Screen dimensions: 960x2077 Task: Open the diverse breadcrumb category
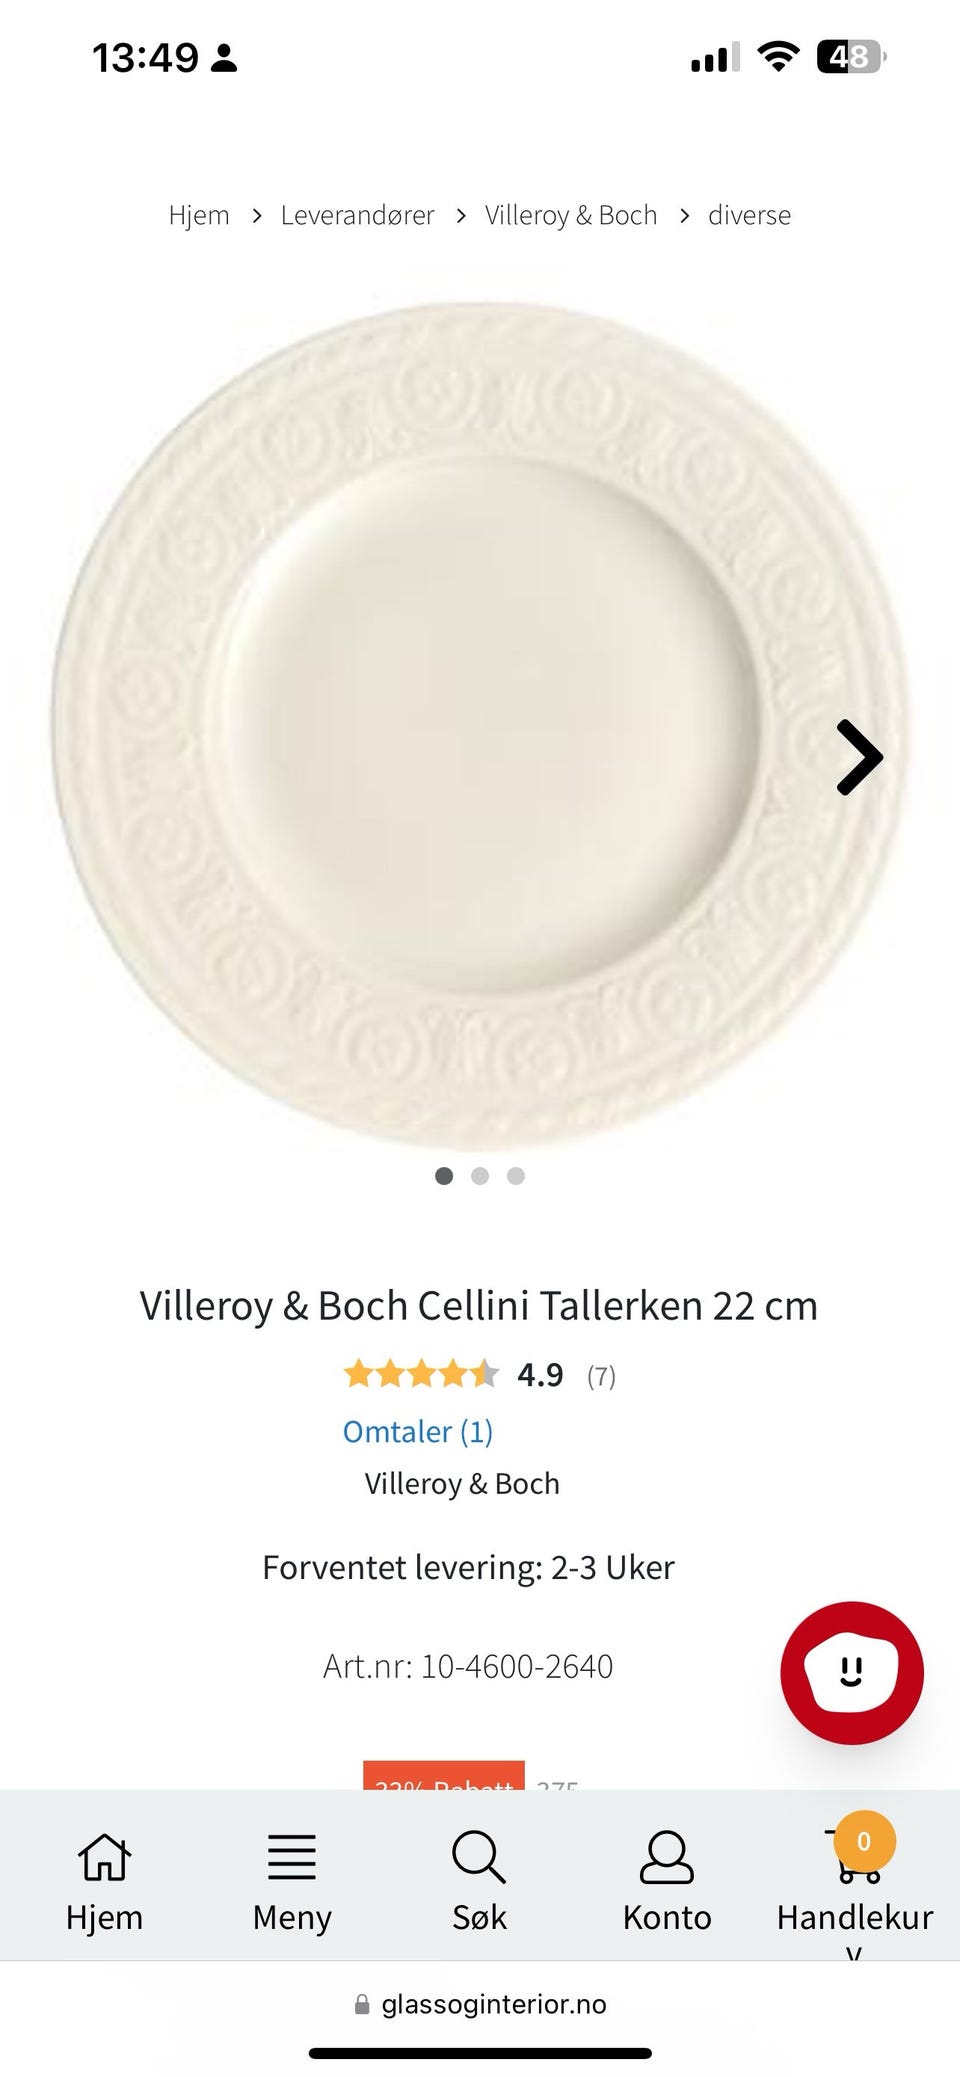(749, 215)
